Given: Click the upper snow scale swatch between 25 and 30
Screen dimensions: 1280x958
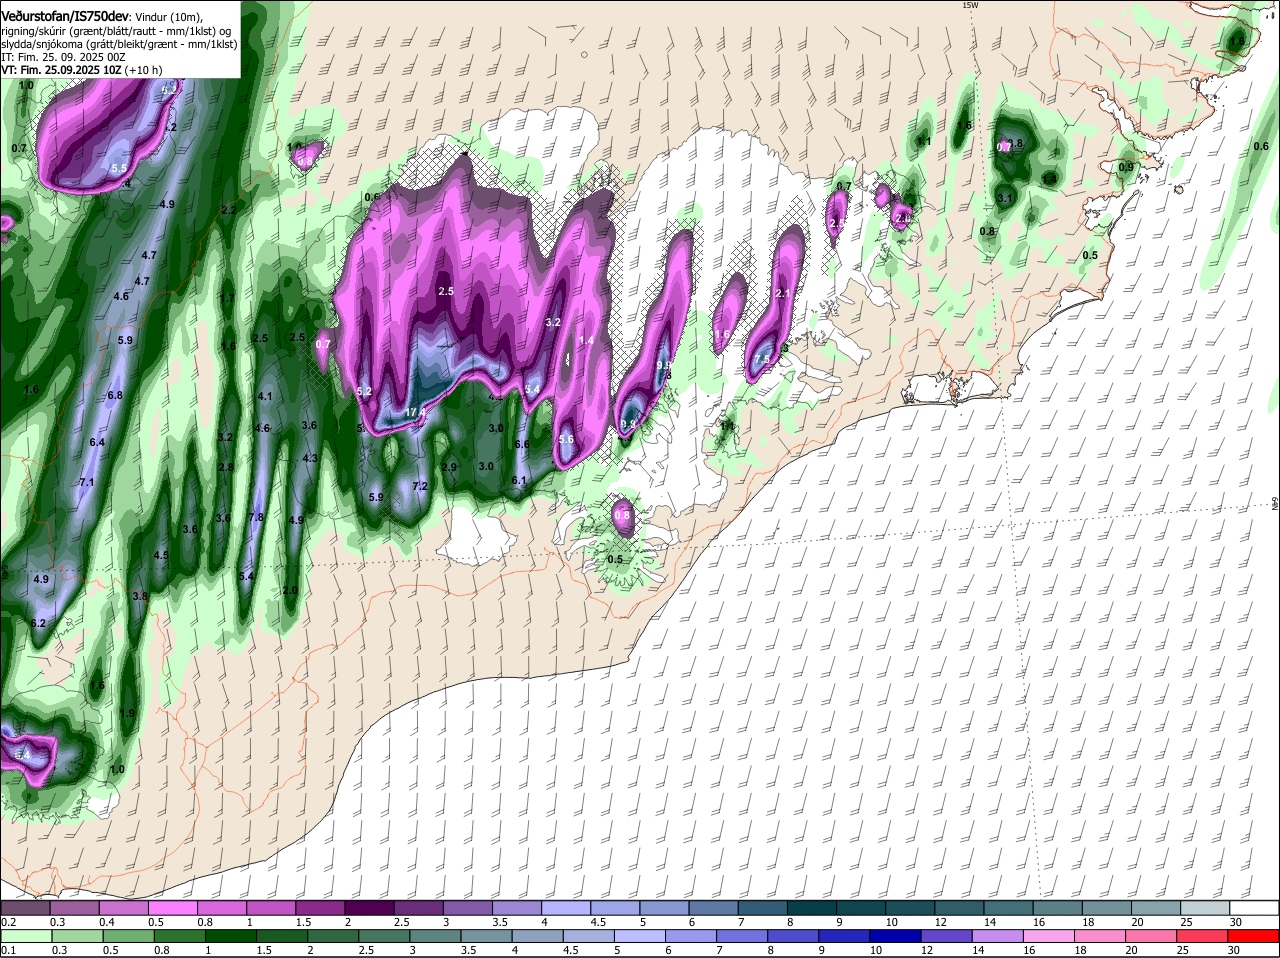Looking at the screenshot, I should [1205, 908].
